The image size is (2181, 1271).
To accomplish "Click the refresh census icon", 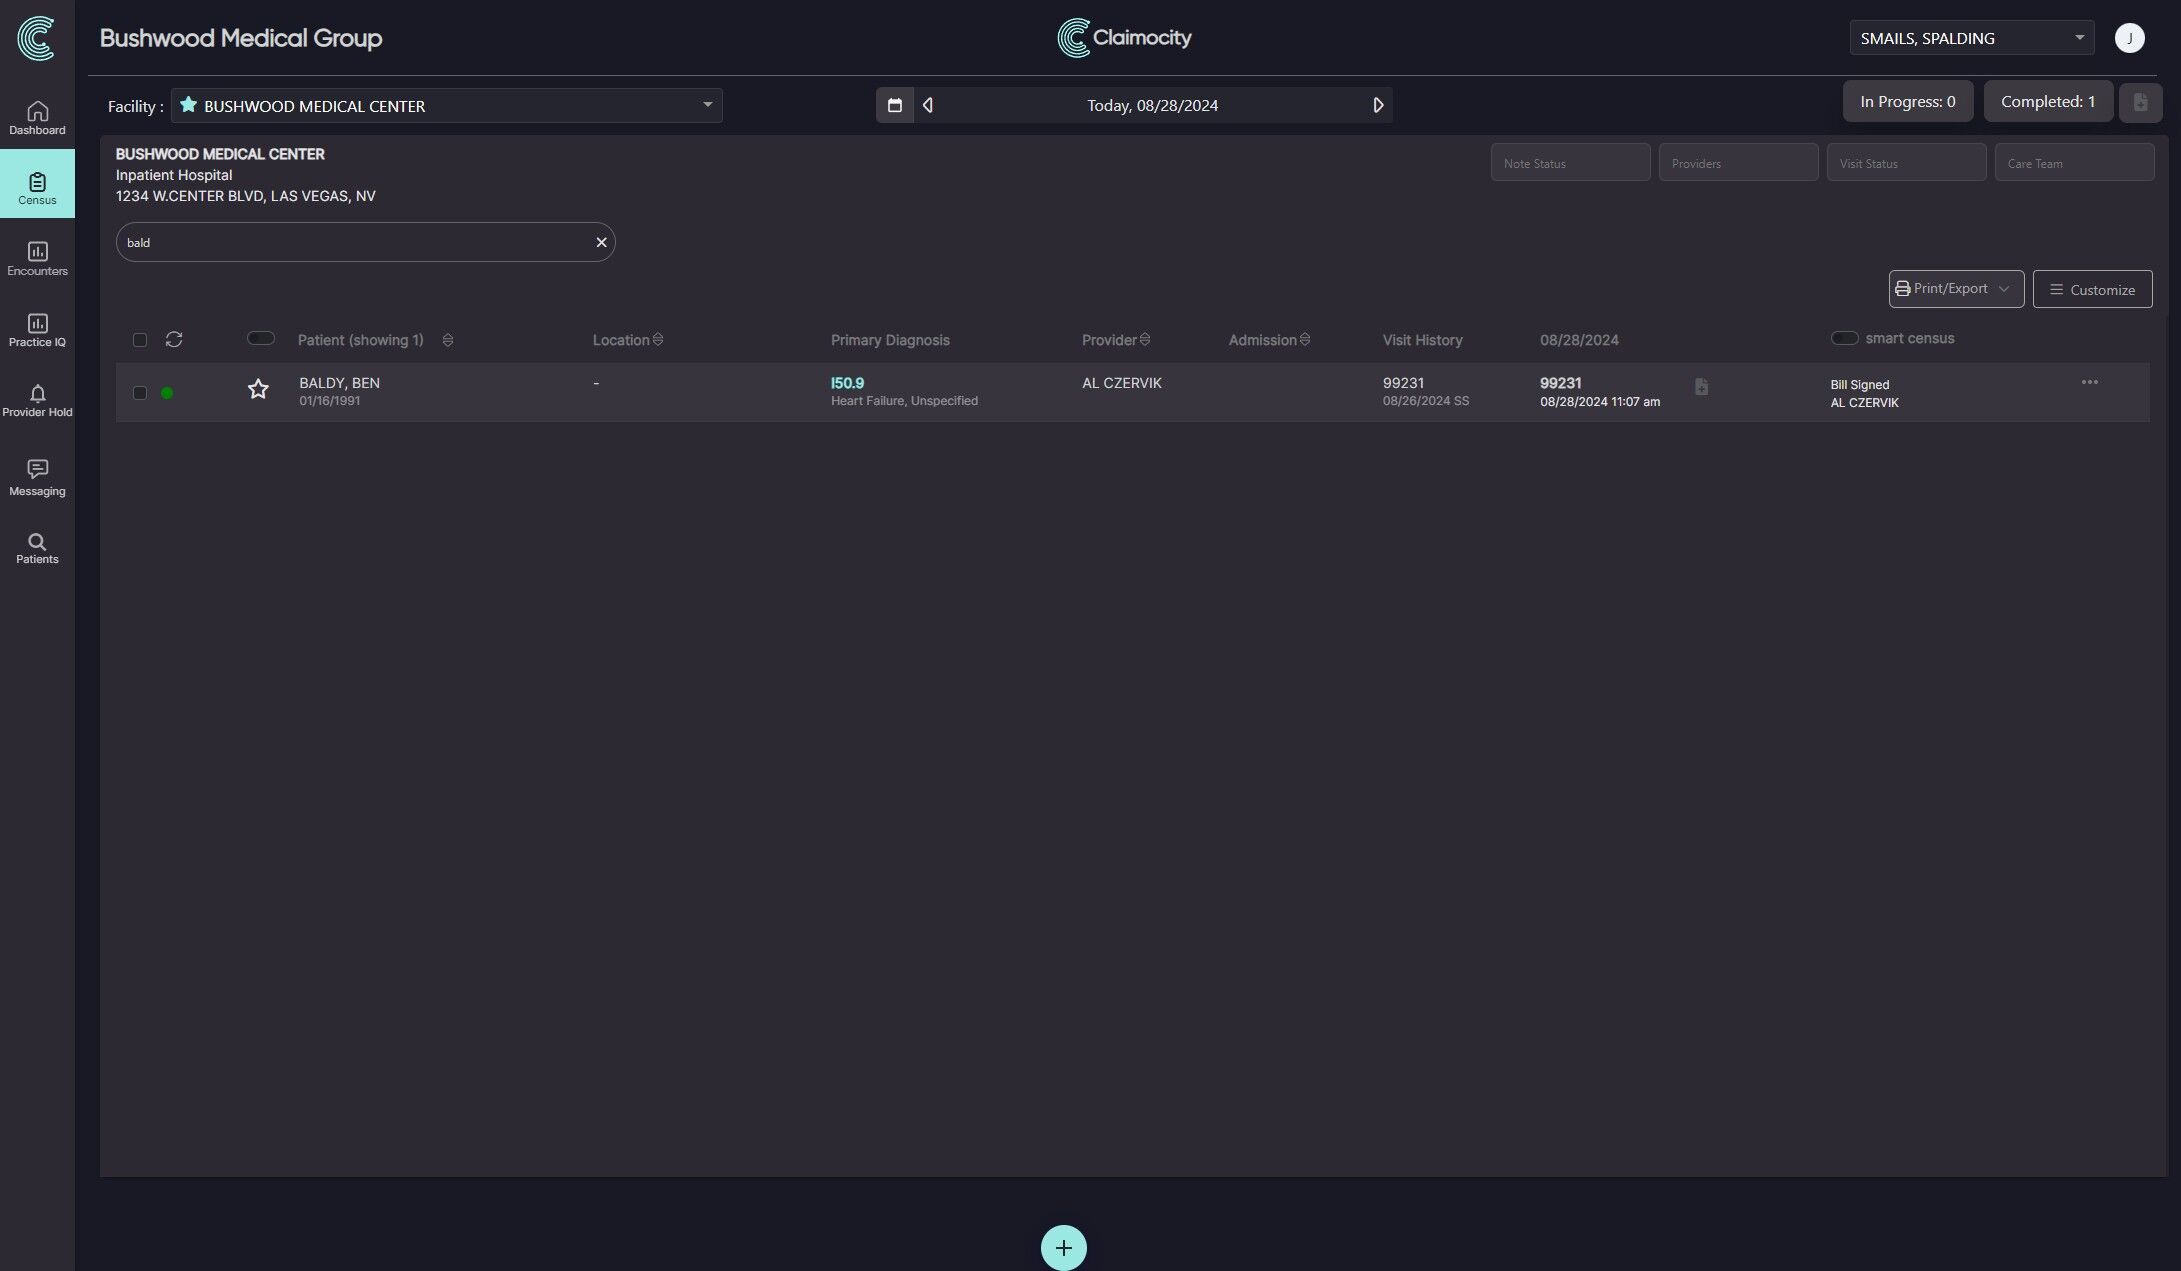I will pyautogui.click(x=174, y=340).
